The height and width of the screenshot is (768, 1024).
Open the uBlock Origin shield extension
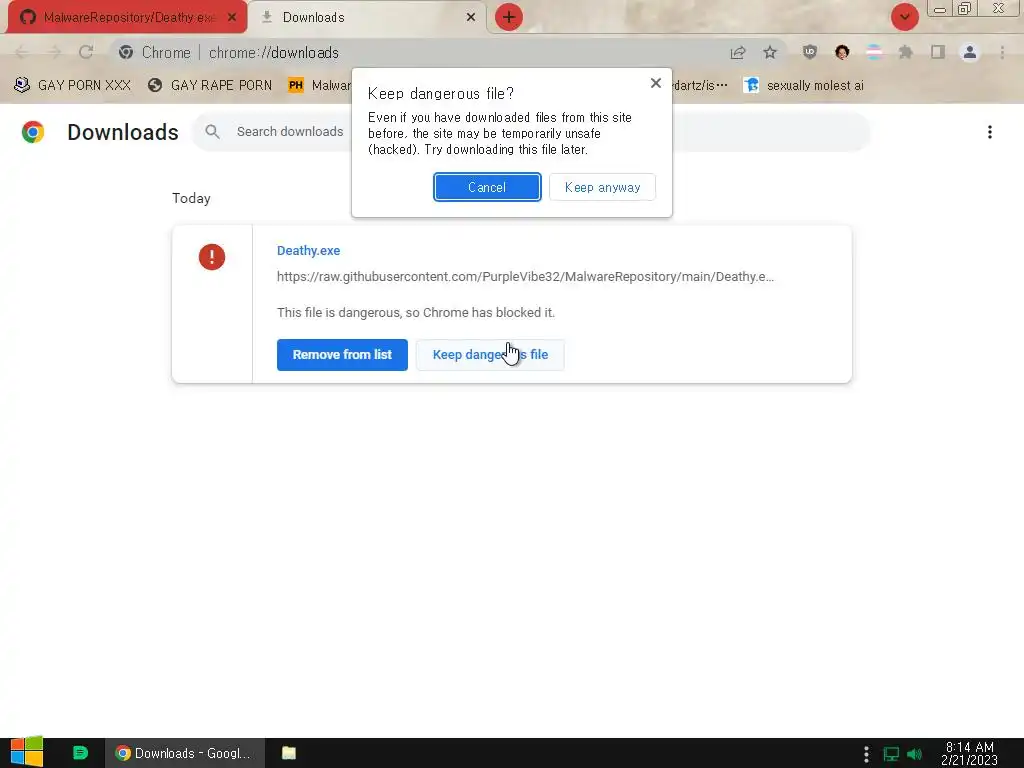click(810, 52)
